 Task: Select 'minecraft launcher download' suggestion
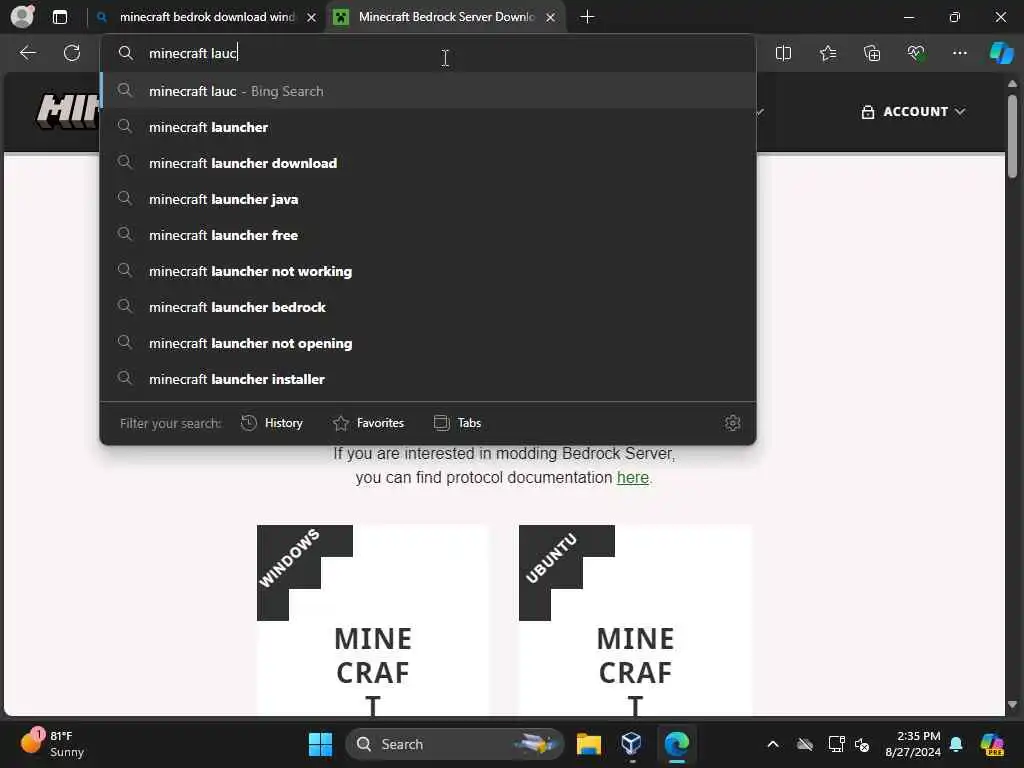click(x=428, y=163)
